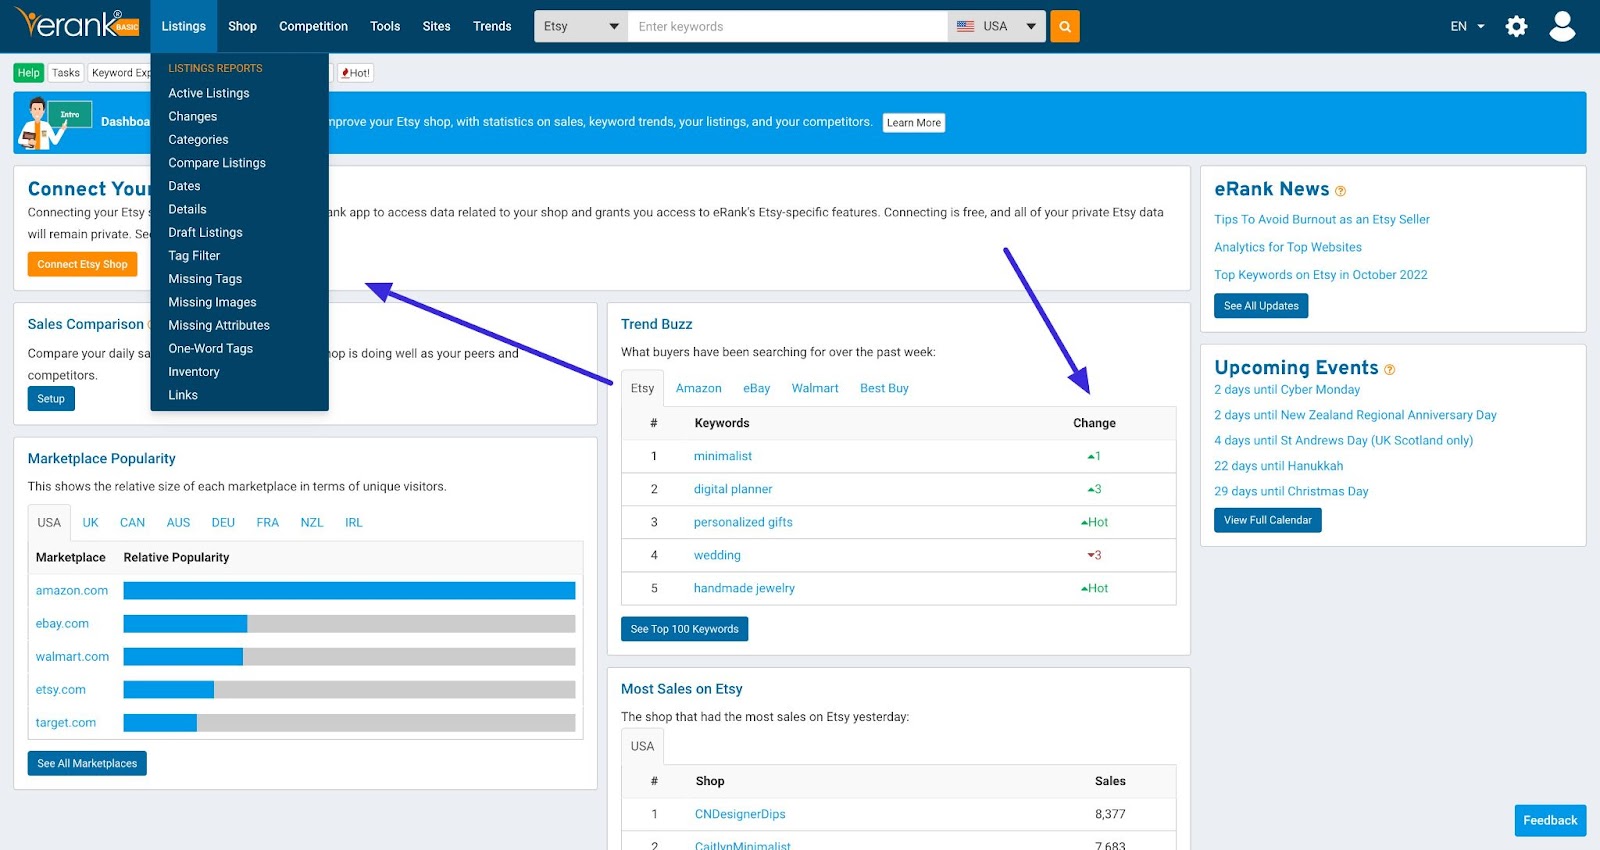1600x850 pixels.
Task: Open the Shop menu
Action: [x=242, y=26]
